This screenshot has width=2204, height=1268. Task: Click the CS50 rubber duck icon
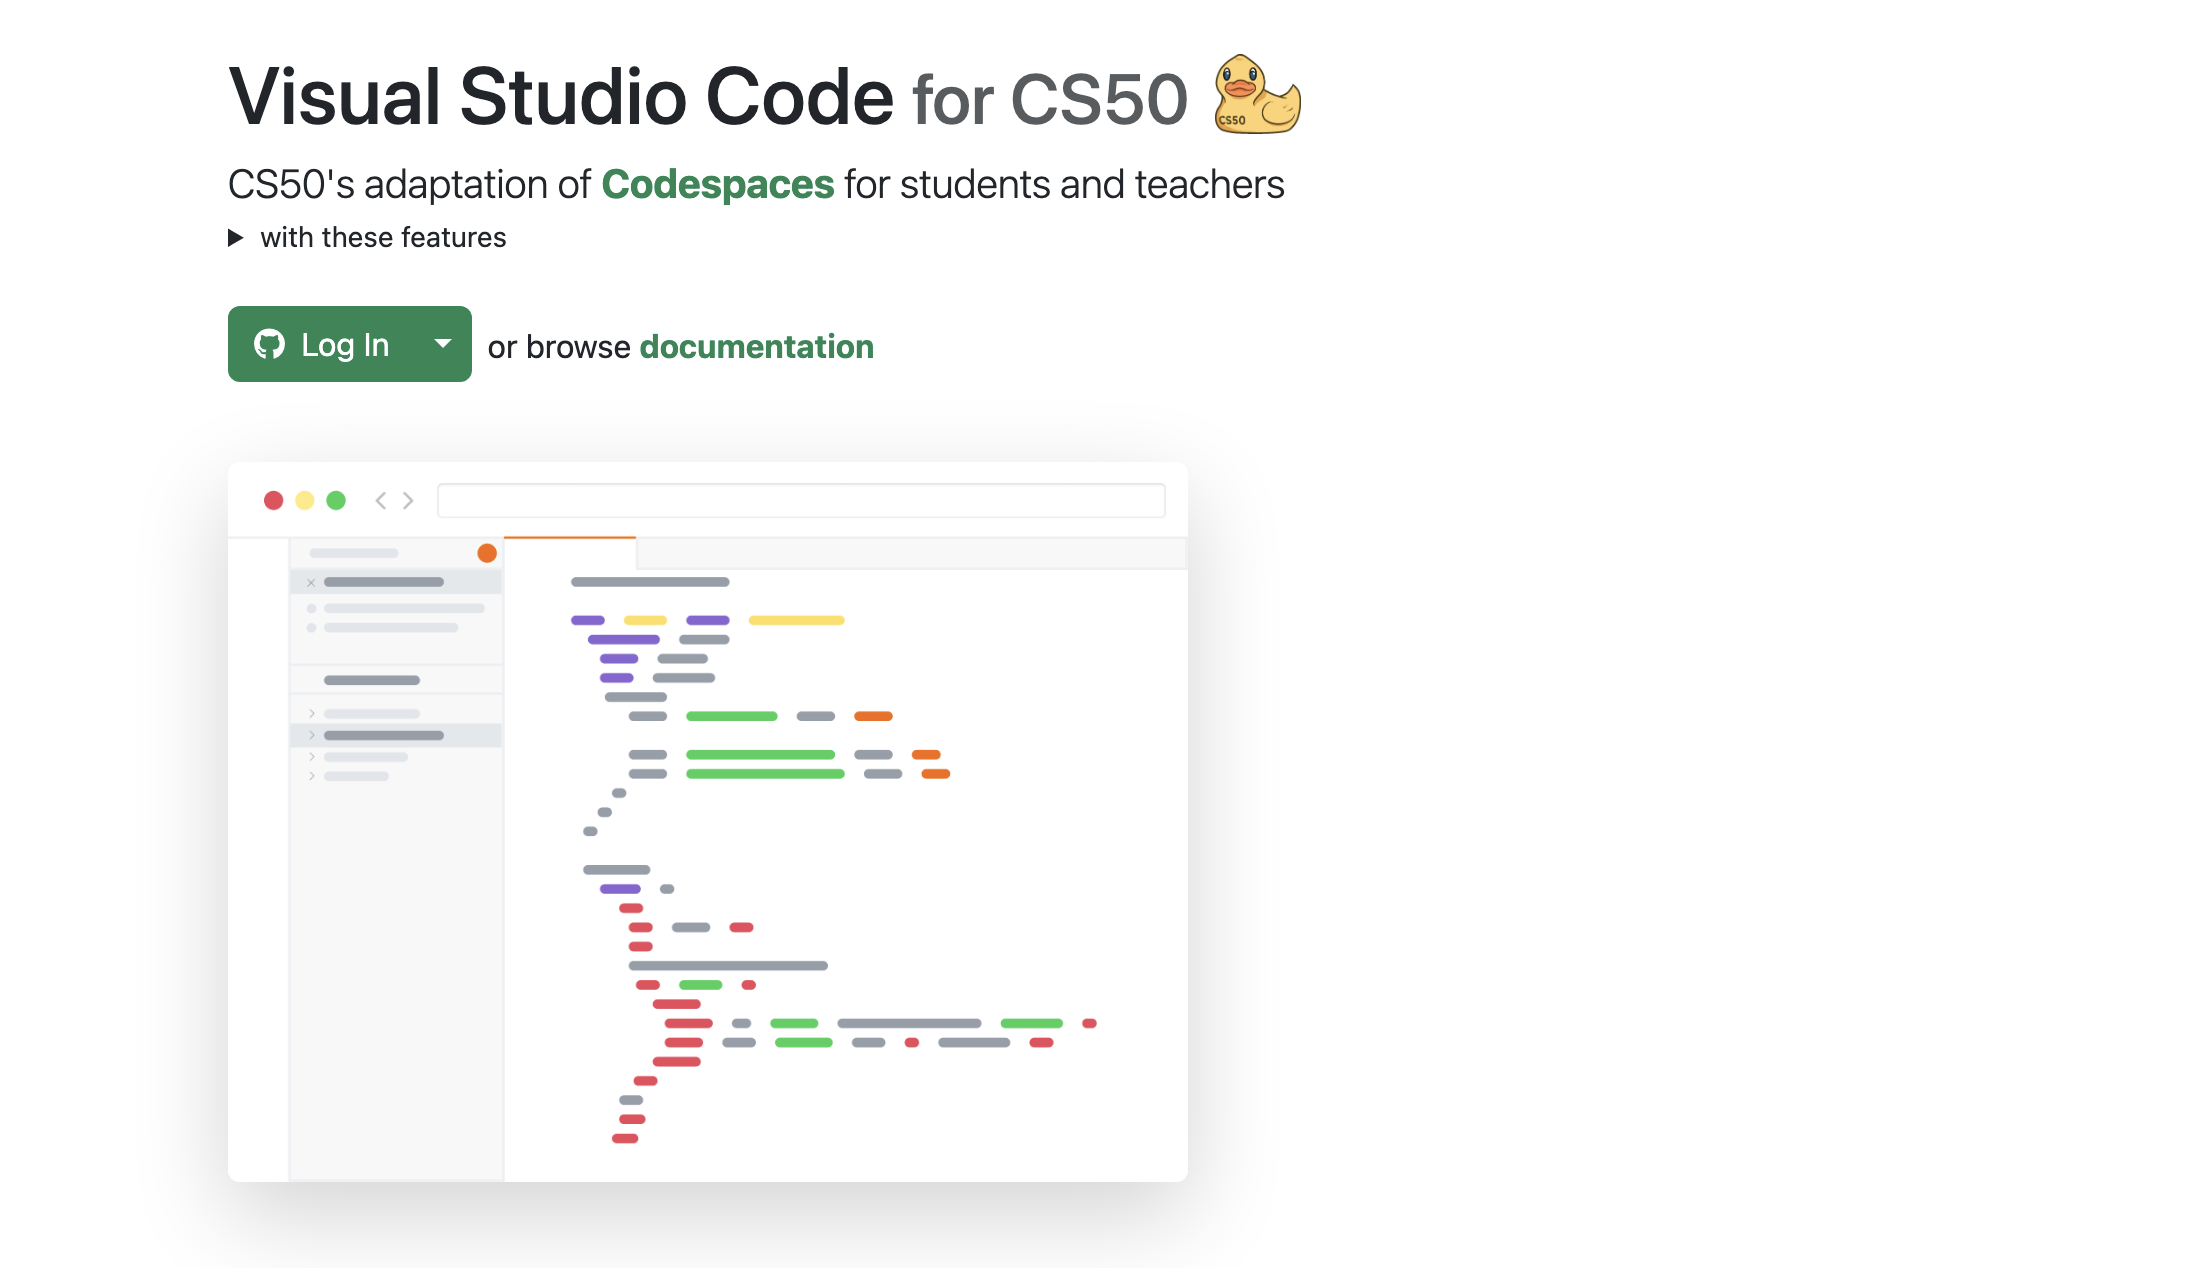1257,94
